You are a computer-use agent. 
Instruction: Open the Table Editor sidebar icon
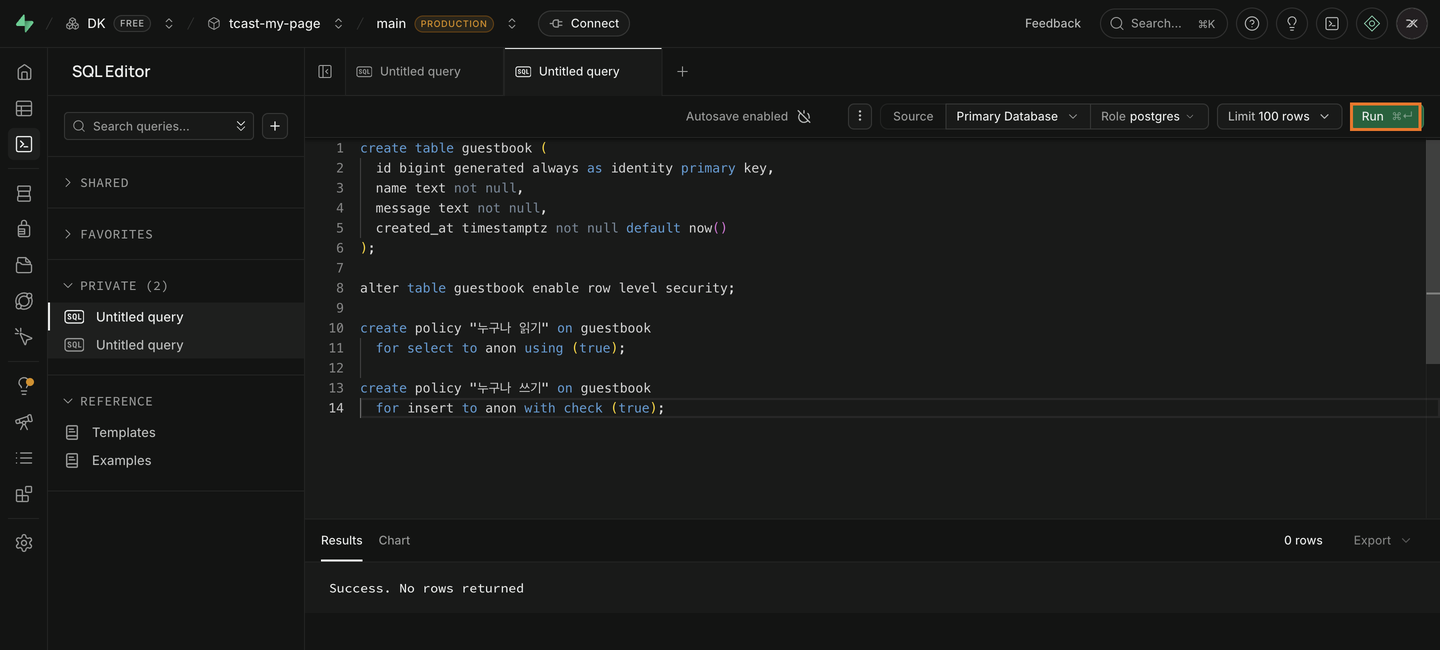click(24, 108)
